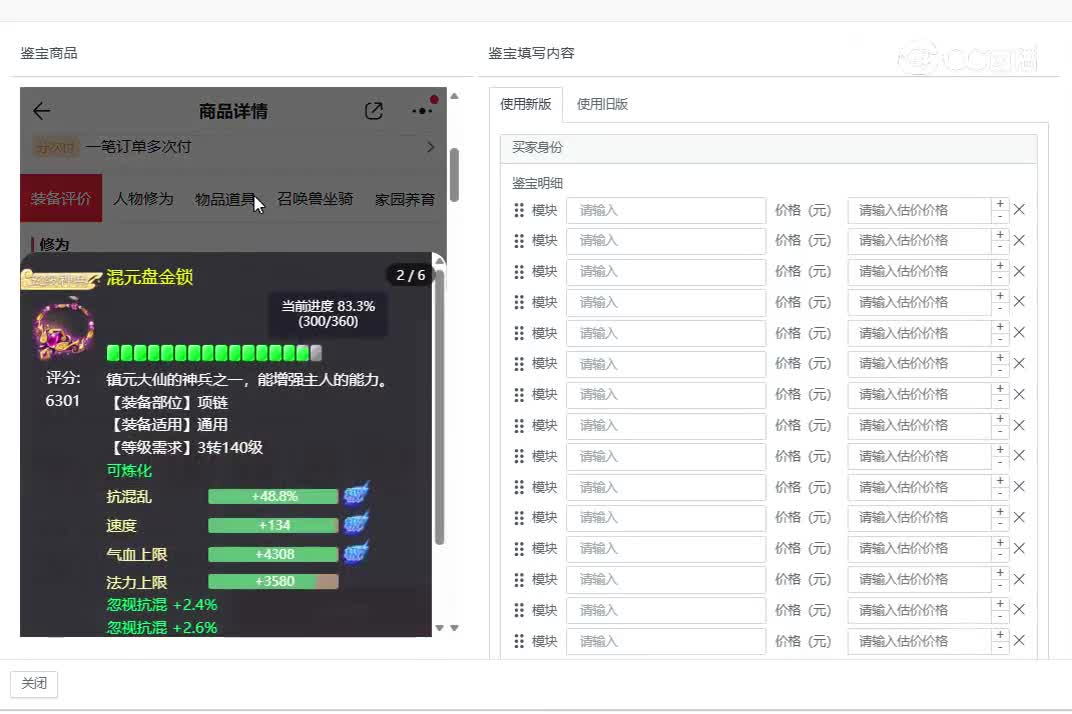Click the product panel scrollbar thumb
This screenshot has width=1072, height=714.
coord(454,175)
